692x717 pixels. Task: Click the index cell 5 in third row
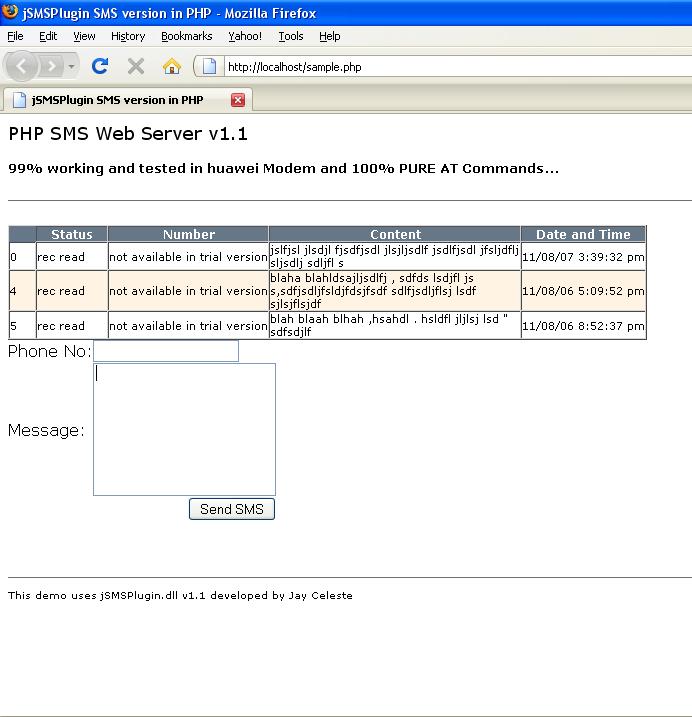point(22,326)
